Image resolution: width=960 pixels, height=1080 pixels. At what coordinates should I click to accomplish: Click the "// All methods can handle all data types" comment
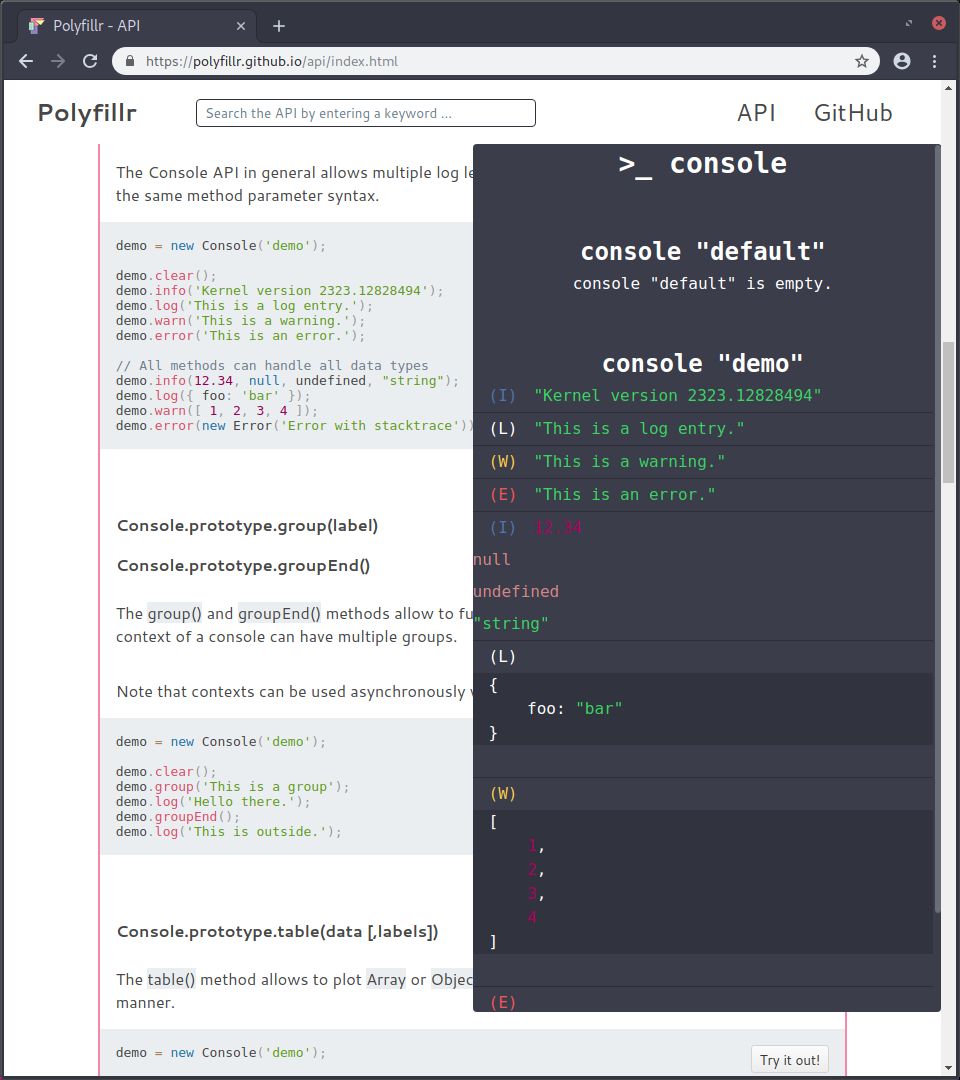click(x=272, y=366)
